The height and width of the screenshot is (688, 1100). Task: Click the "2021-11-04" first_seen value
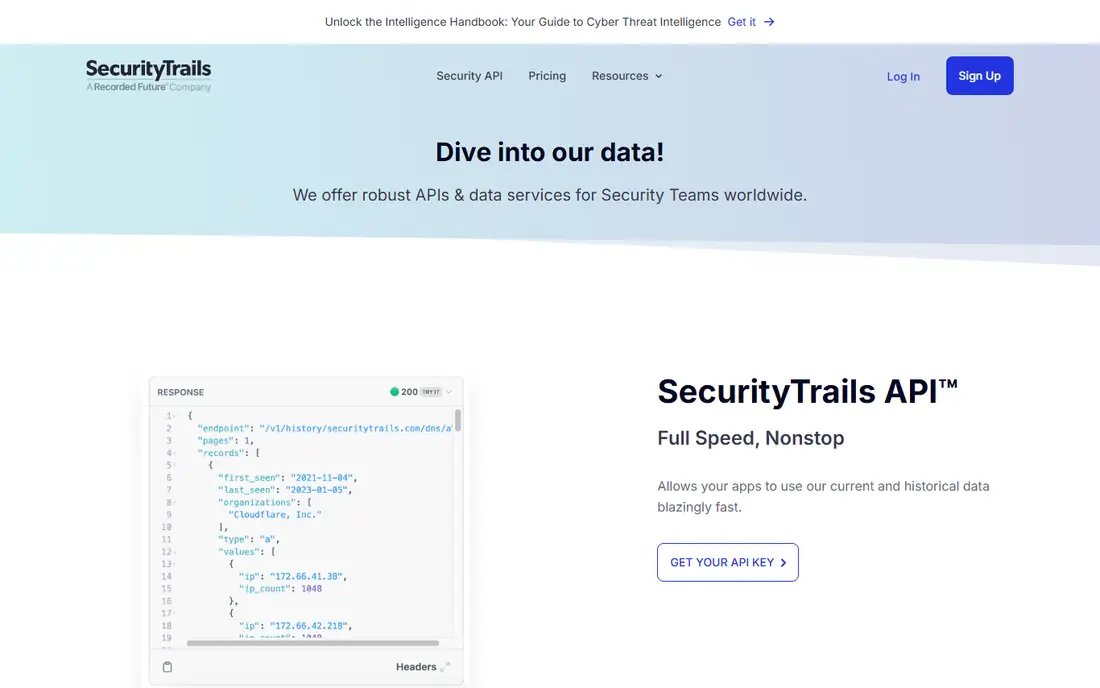click(322, 478)
